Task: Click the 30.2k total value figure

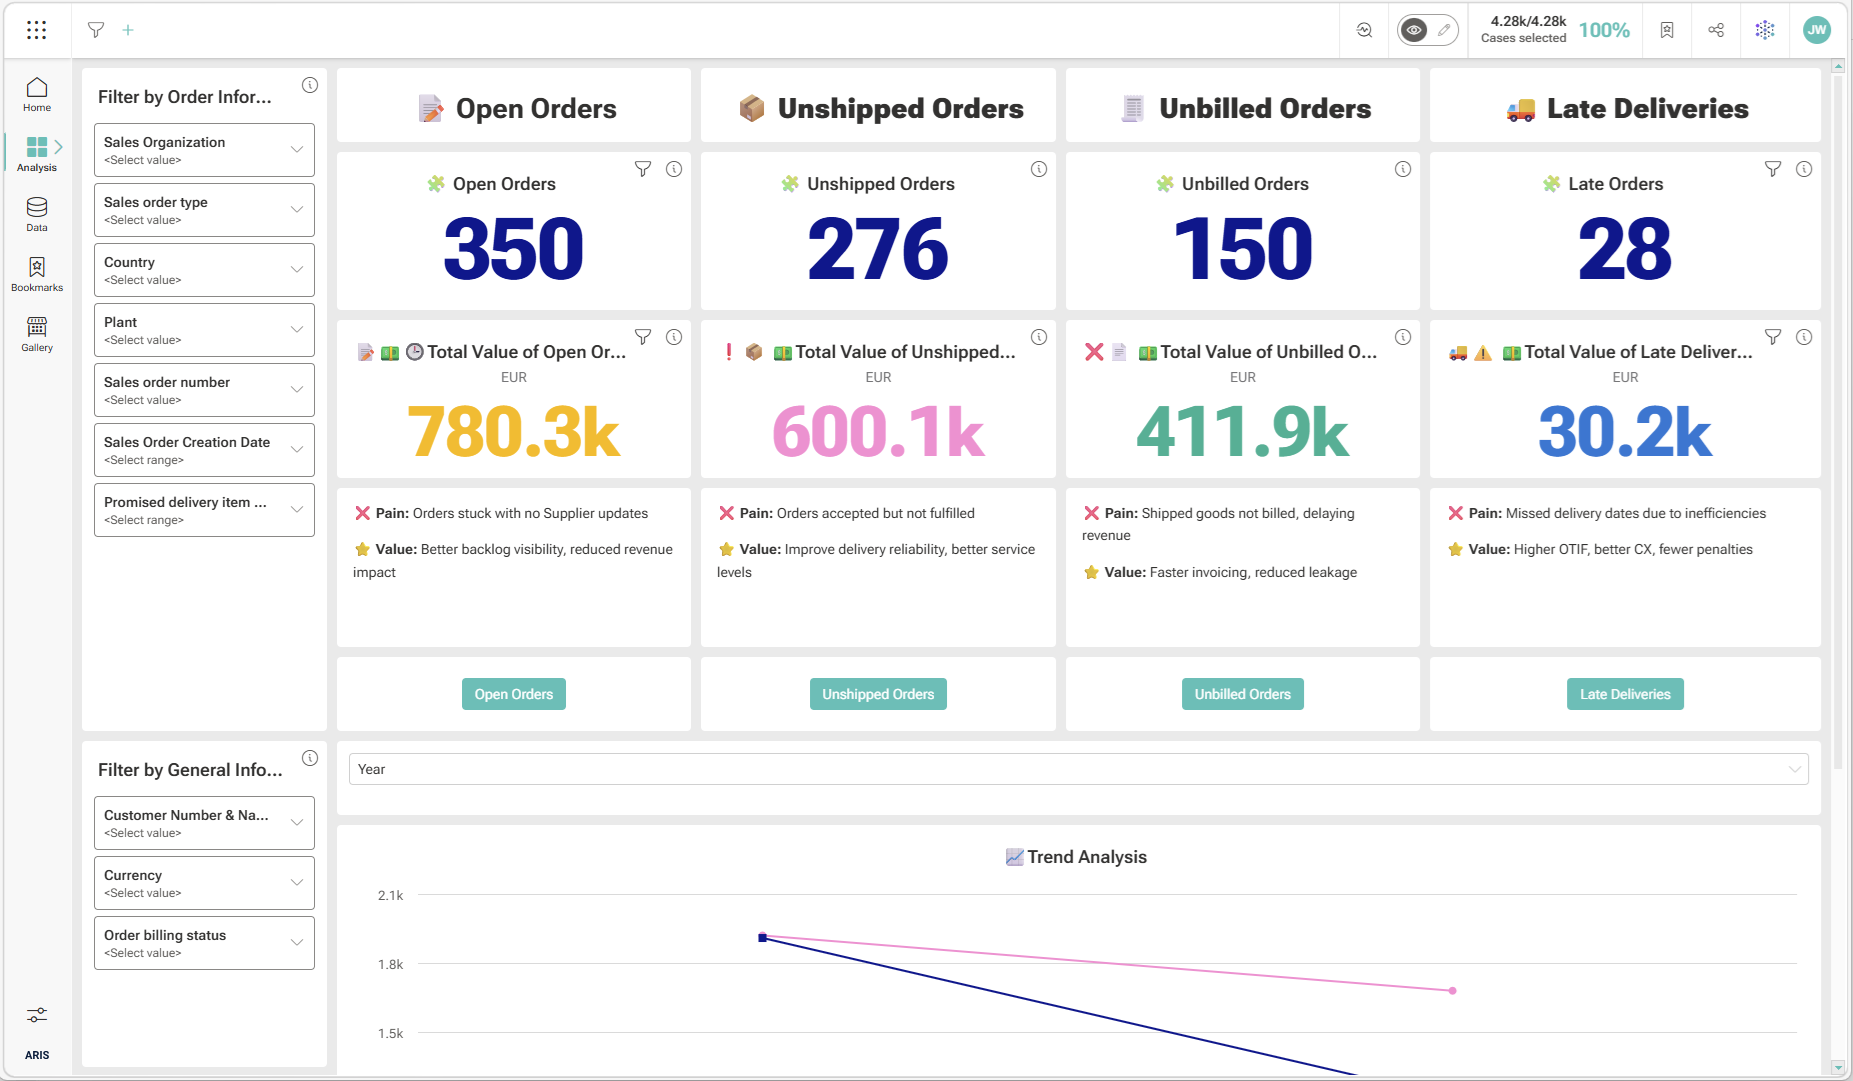Action: click(x=1625, y=432)
